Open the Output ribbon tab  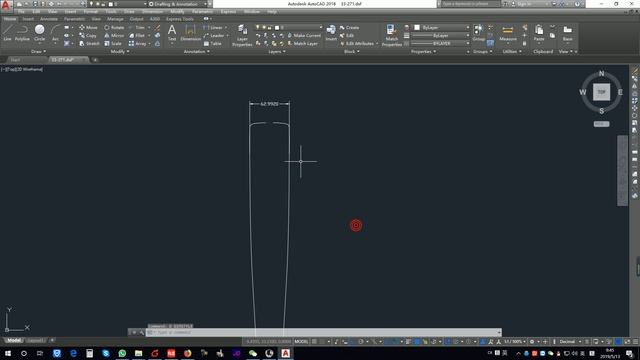(x=136, y=19)
